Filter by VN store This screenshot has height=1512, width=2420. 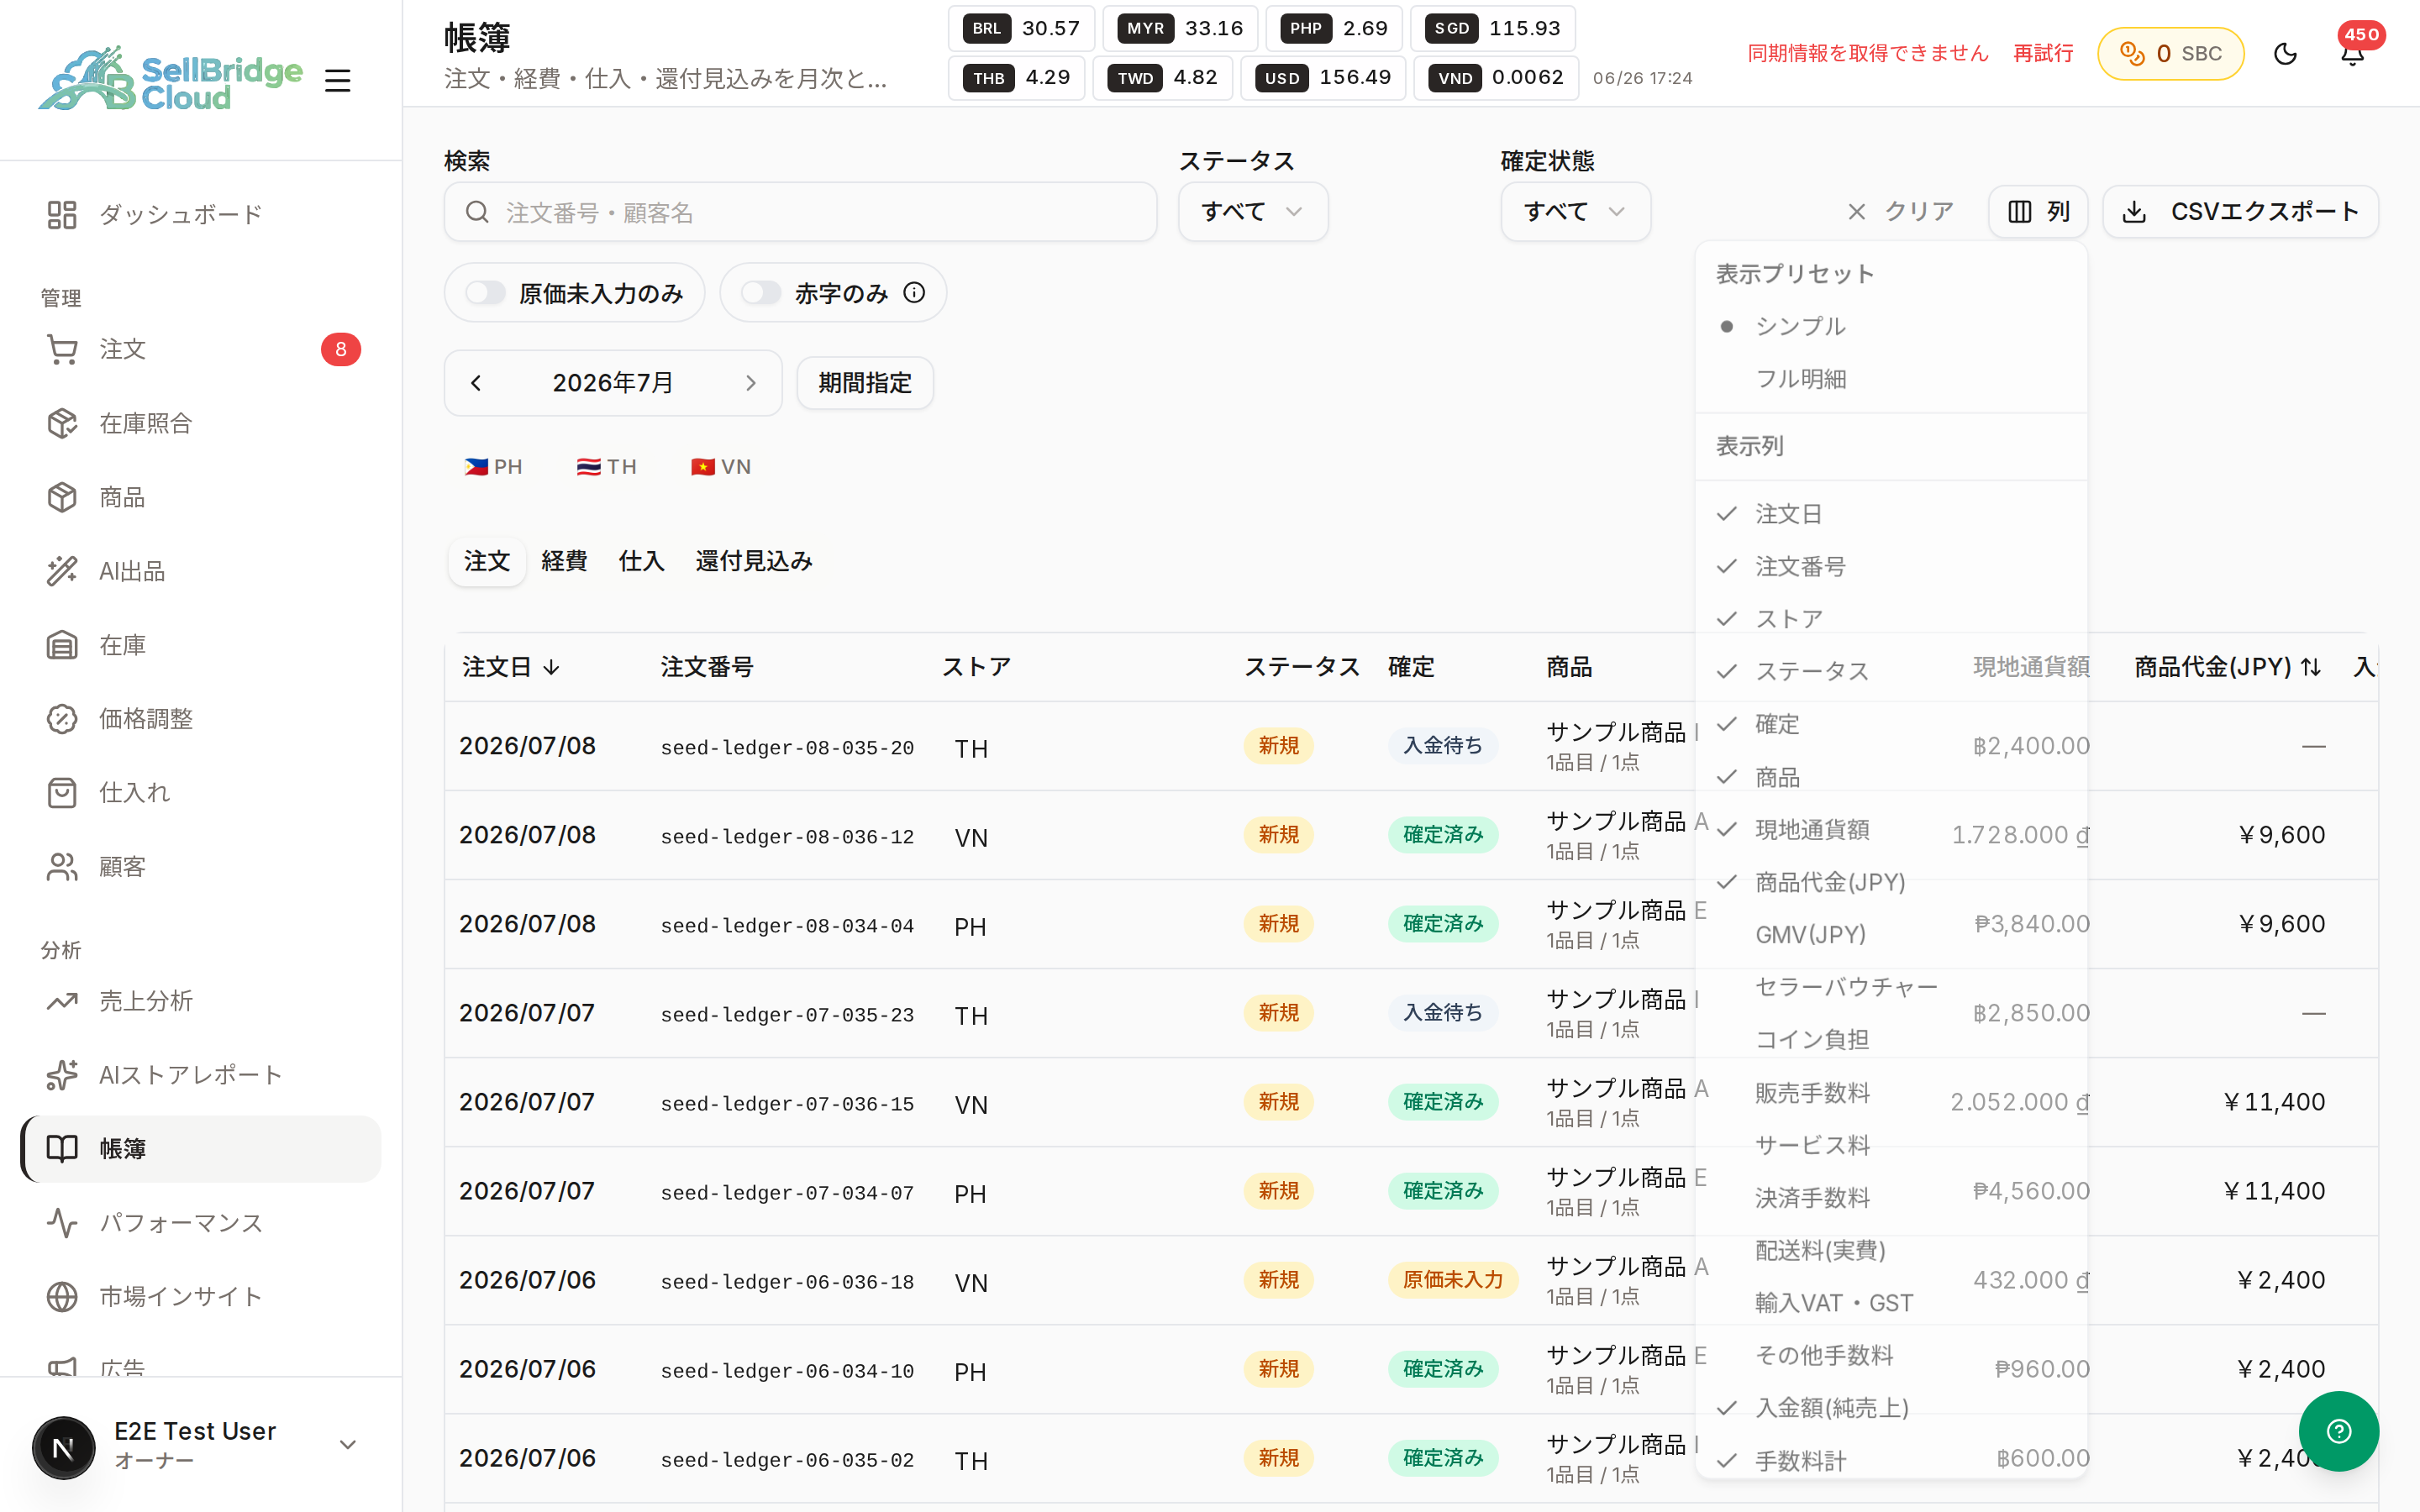(720, 467)
